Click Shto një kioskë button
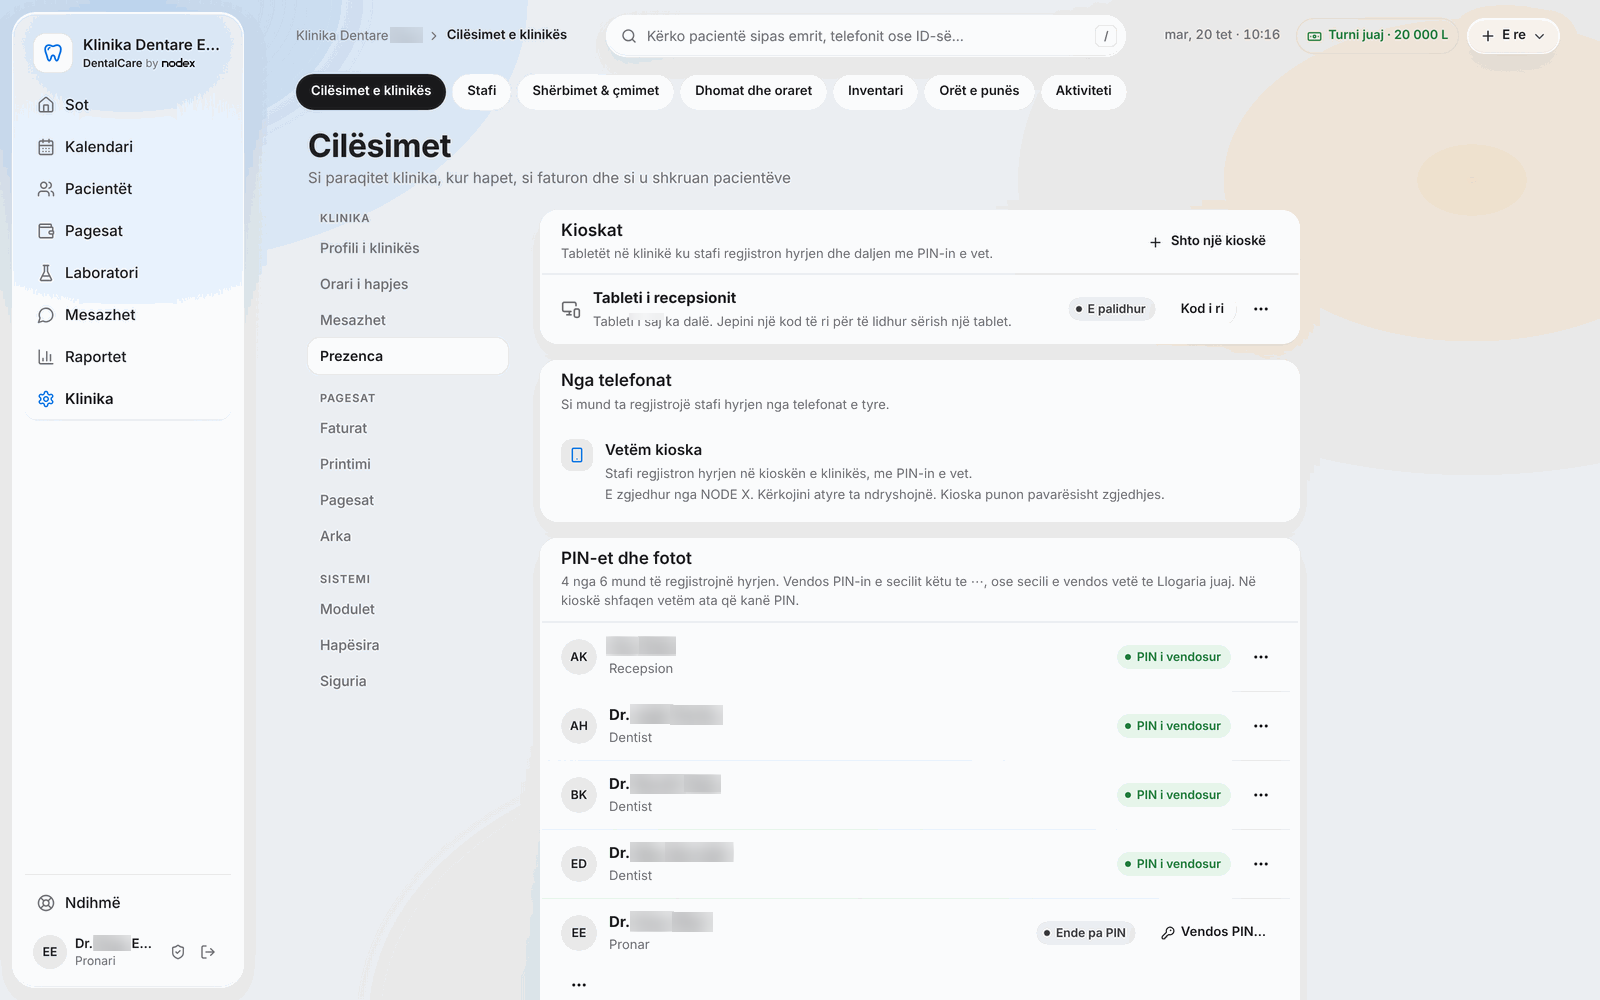Viewport: 1600px width, 1000px height. click(x=1207, y=241)
